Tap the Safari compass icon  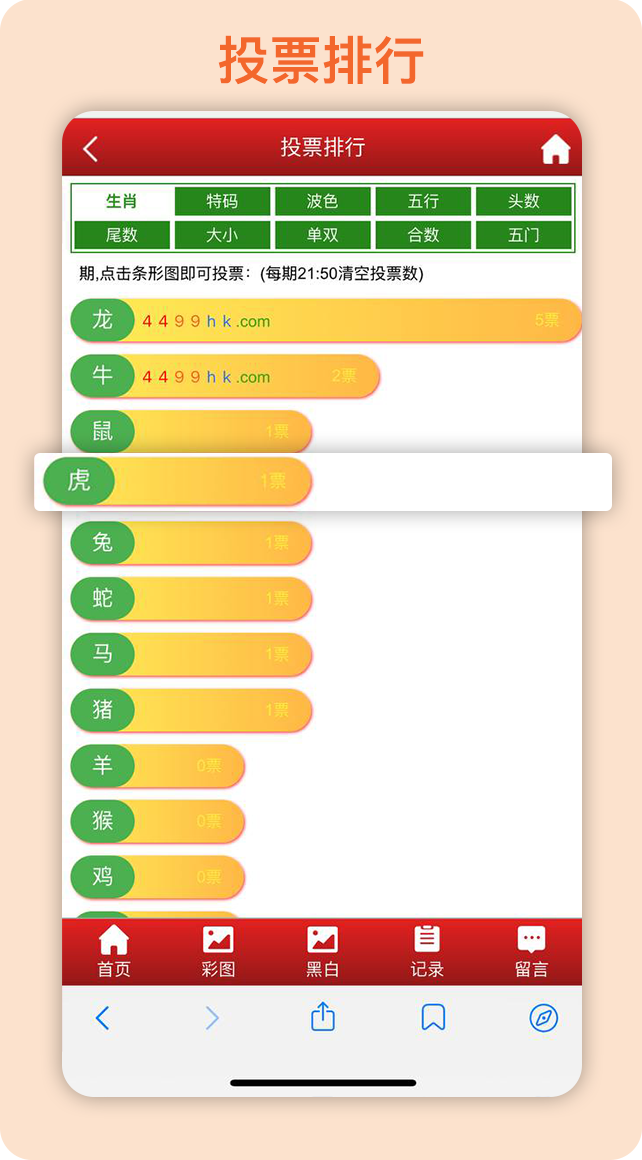543,1018
